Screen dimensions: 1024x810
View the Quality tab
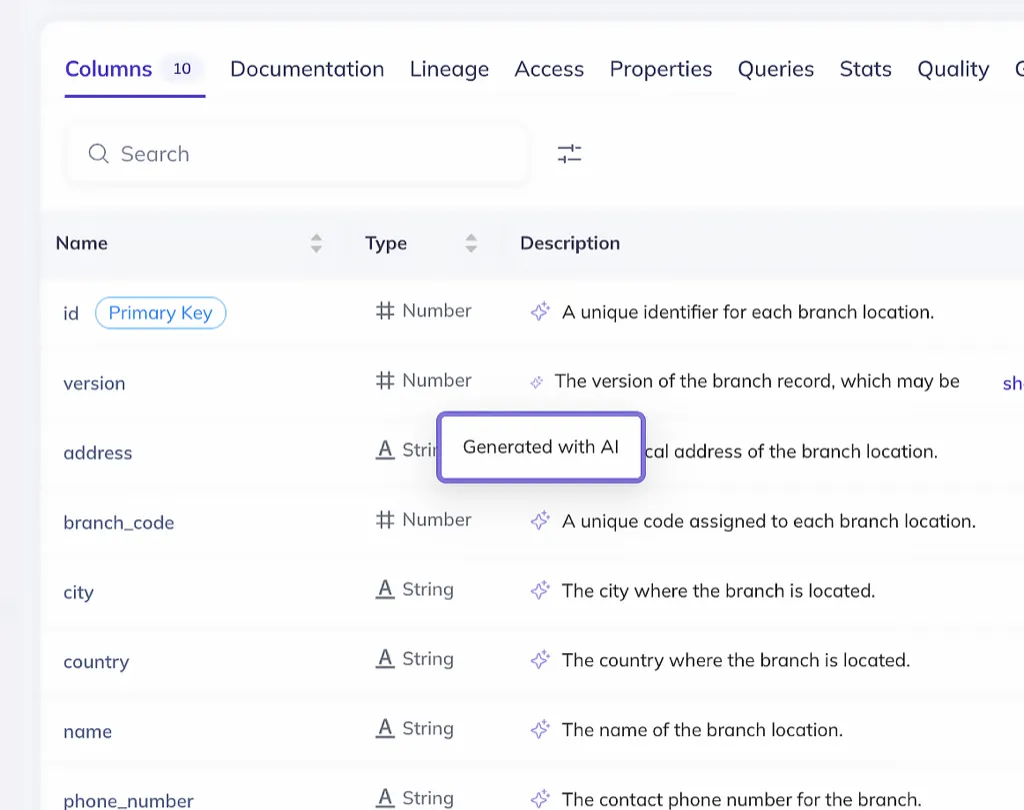[x=953, y=69]
